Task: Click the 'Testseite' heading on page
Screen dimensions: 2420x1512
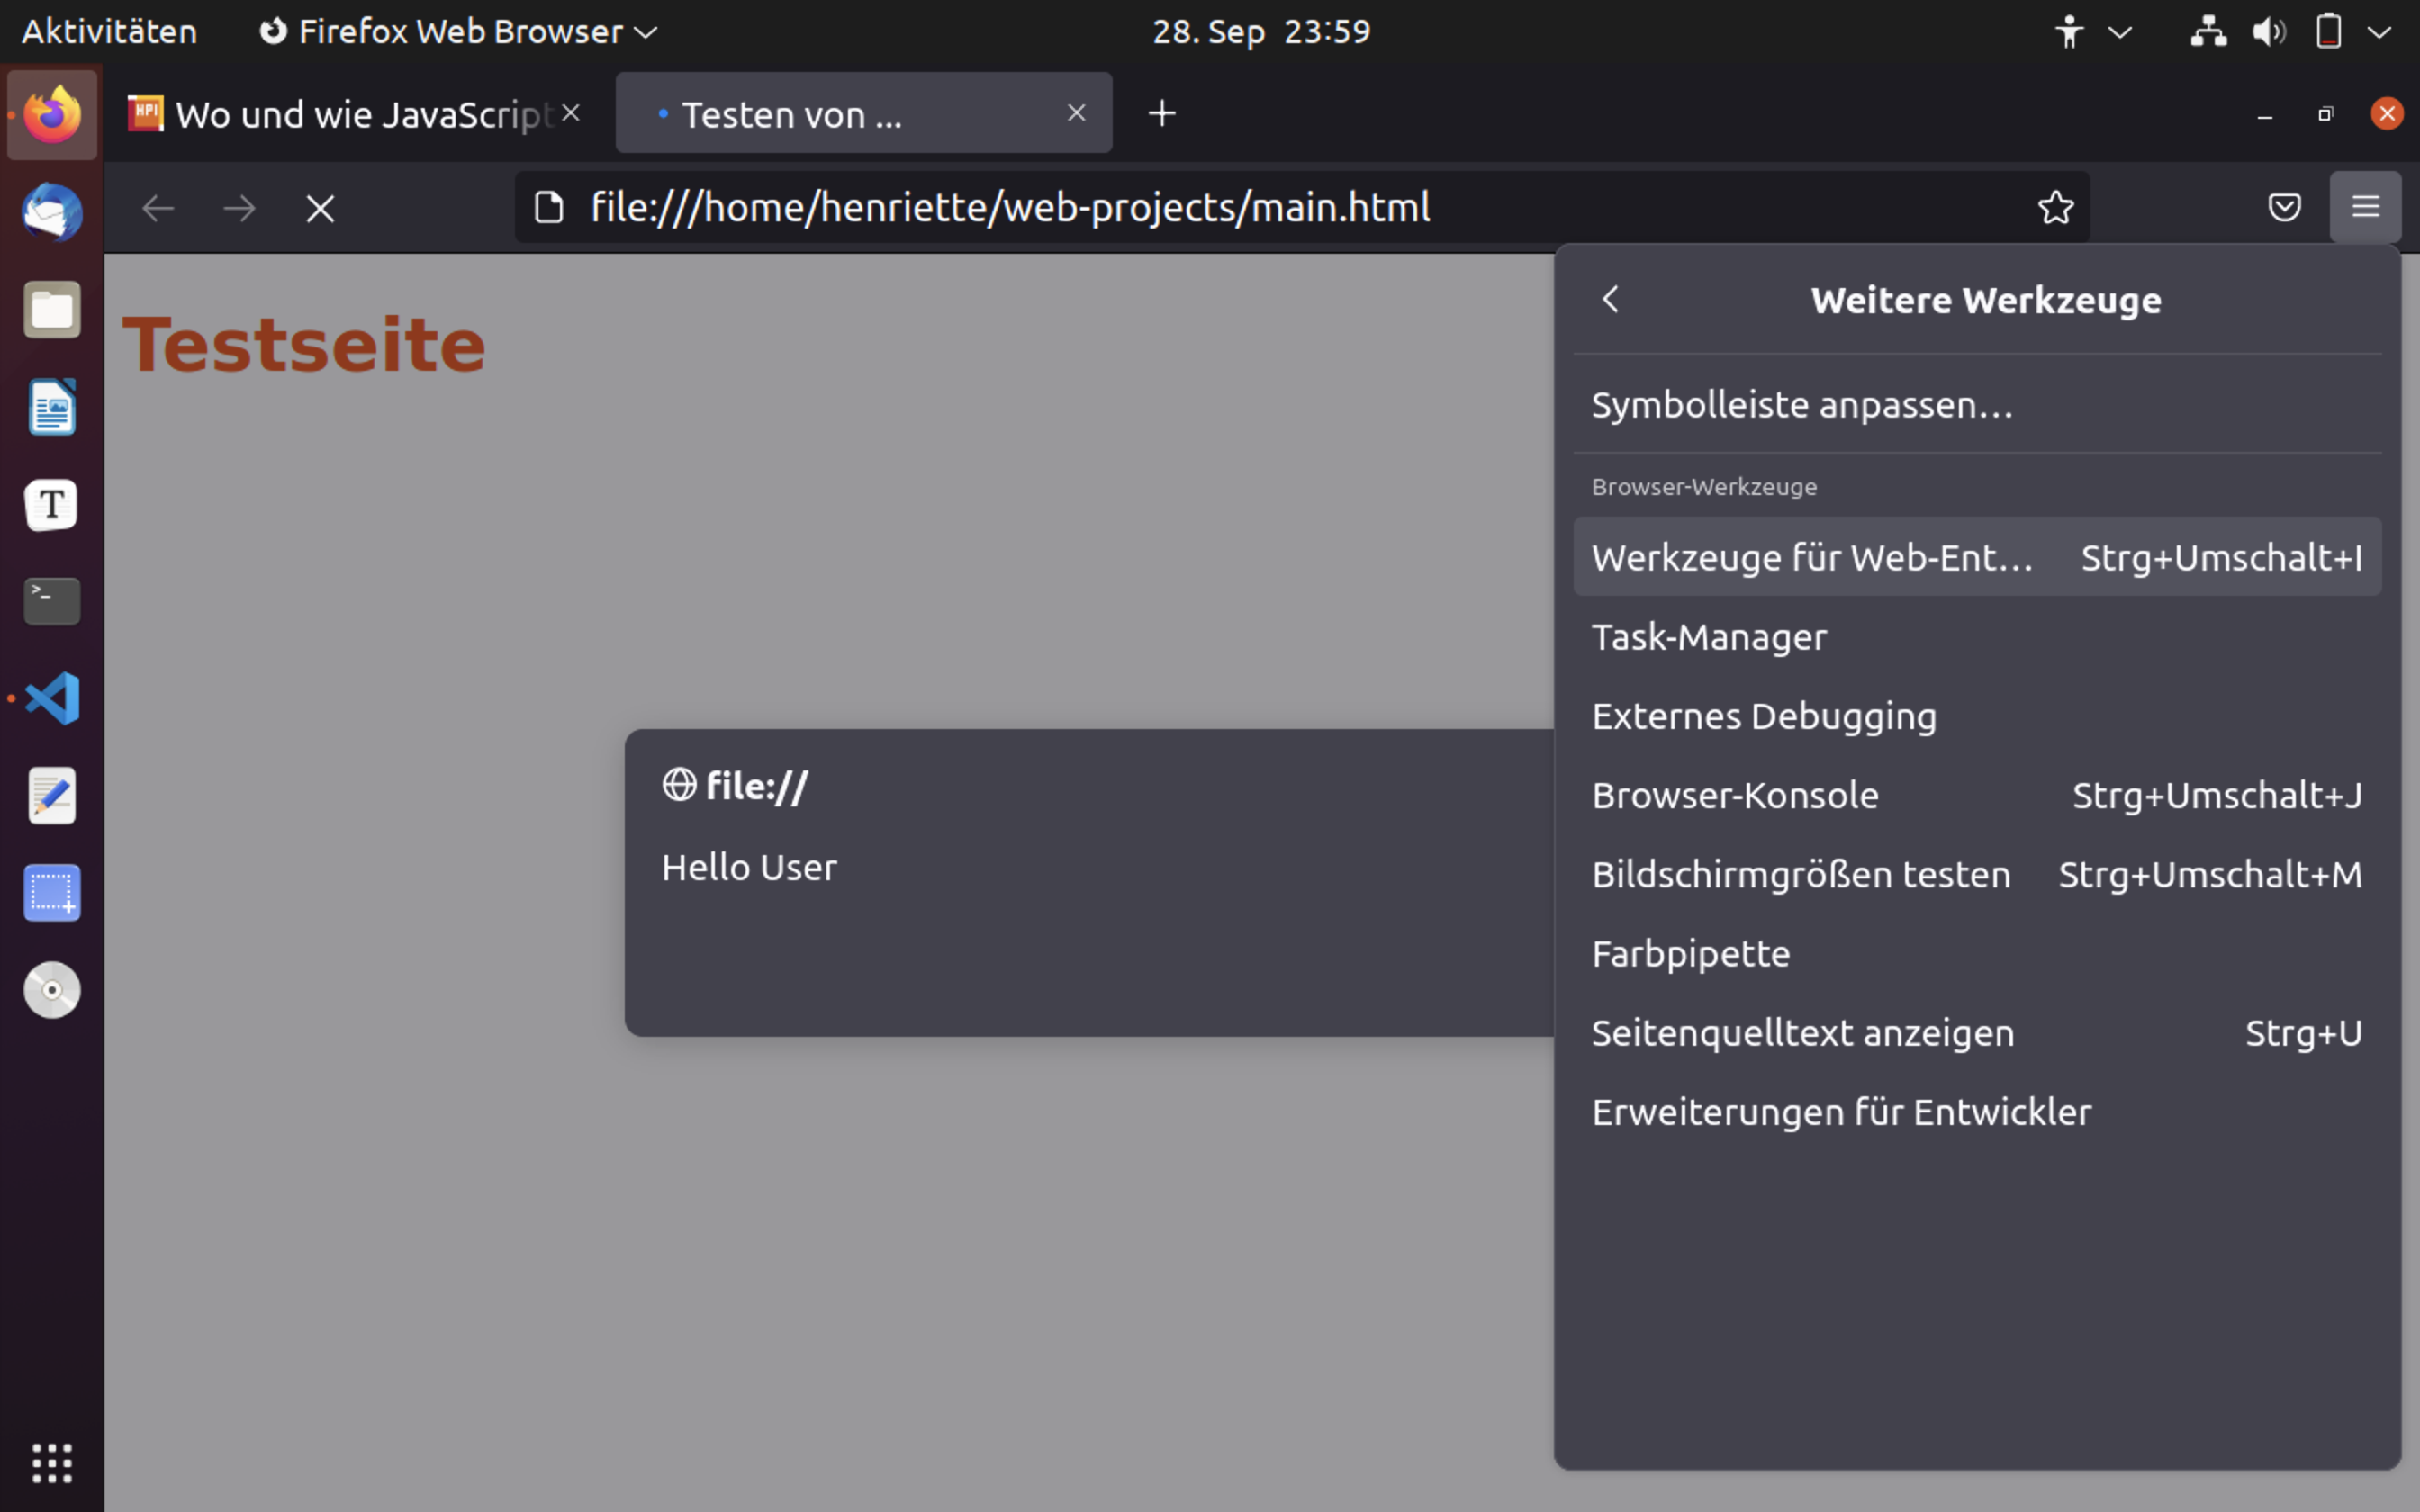Action: click(304, 345)
